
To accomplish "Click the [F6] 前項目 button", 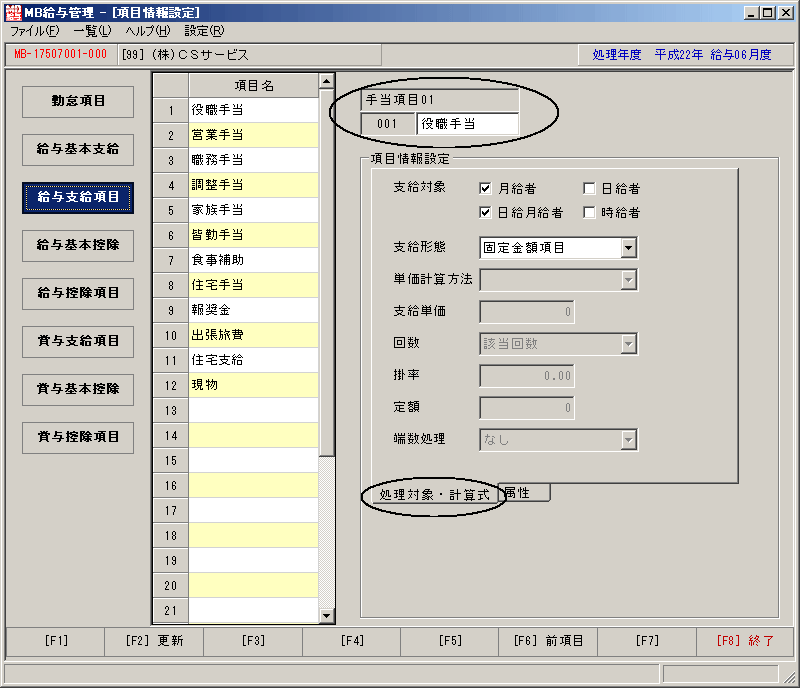I will click(x=548, y=641).
